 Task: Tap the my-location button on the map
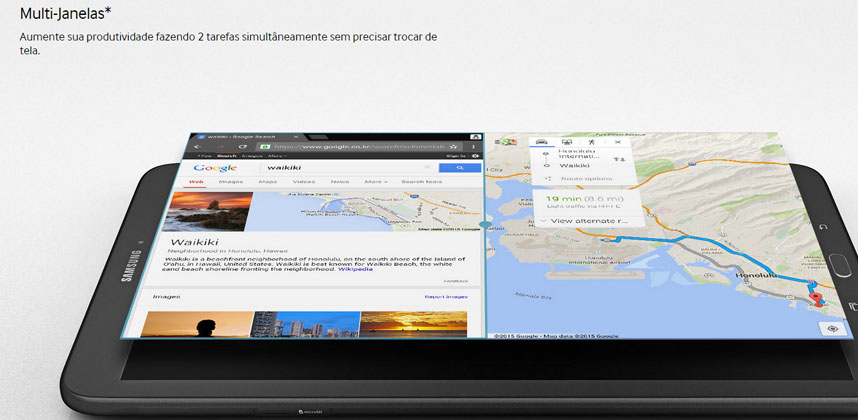click(833, 328)
